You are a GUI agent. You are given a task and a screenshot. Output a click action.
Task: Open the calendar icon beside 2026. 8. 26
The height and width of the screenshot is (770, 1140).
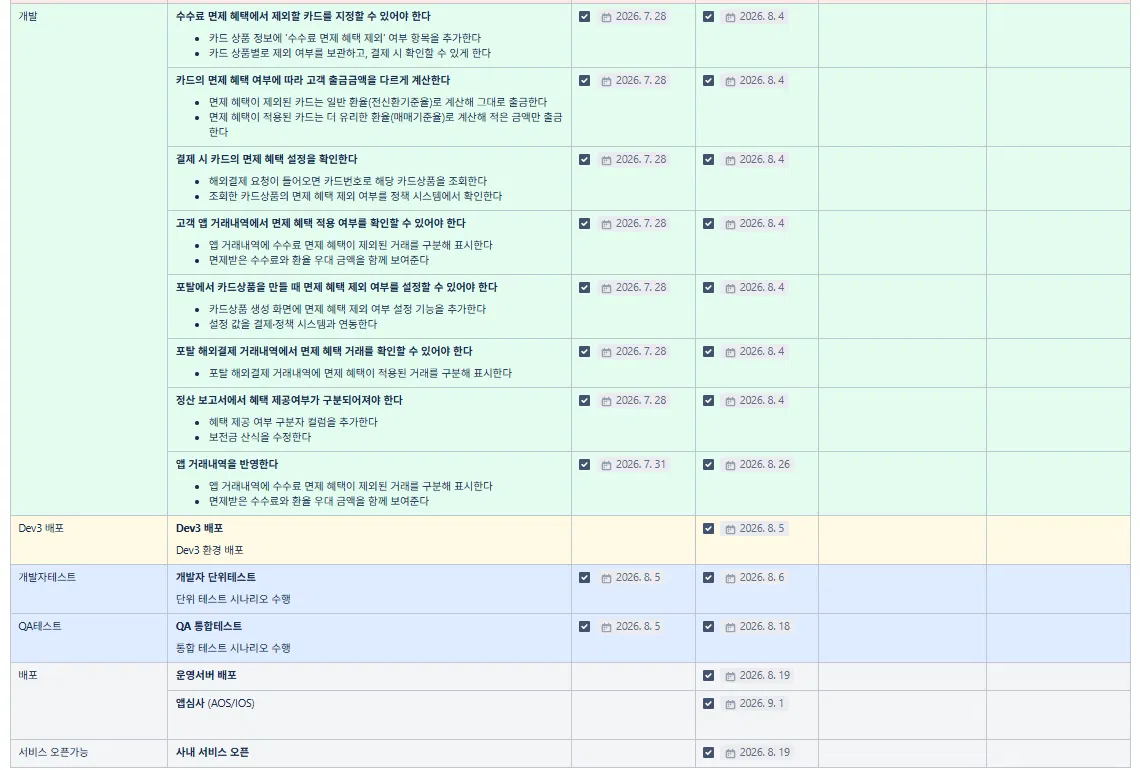(730, 465)
